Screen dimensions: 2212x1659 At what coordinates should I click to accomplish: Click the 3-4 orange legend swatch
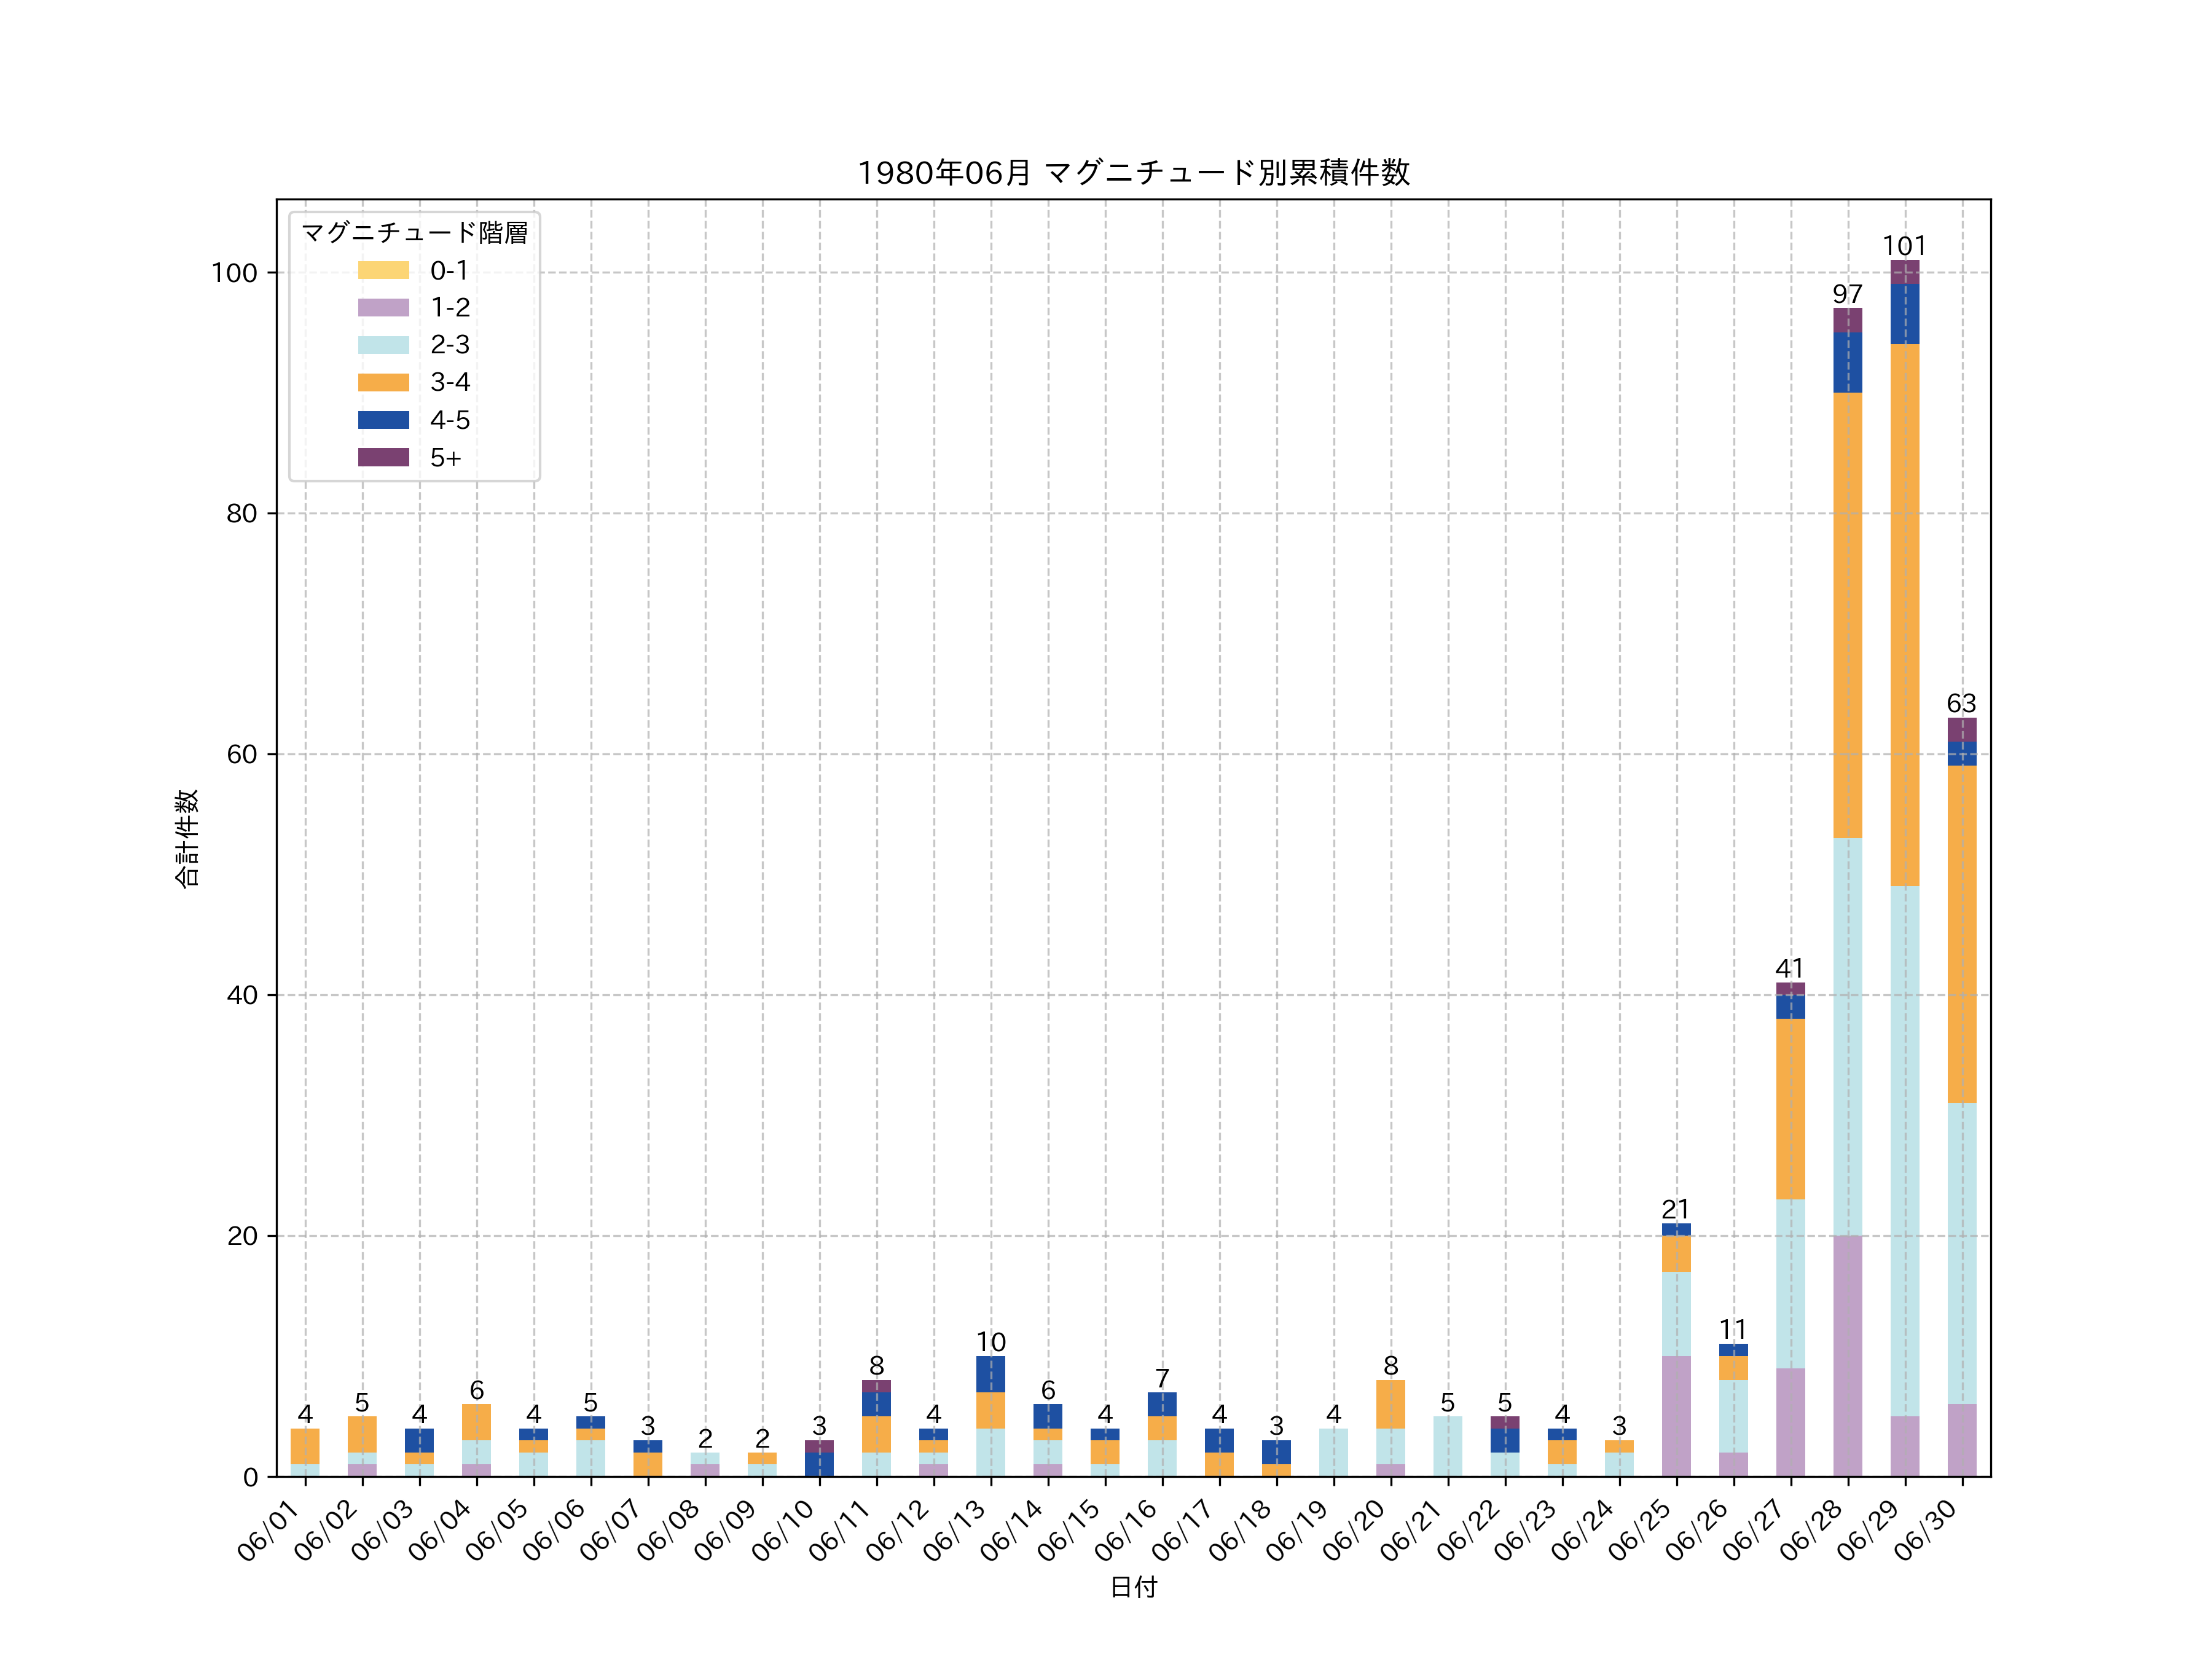coord(383,383)
